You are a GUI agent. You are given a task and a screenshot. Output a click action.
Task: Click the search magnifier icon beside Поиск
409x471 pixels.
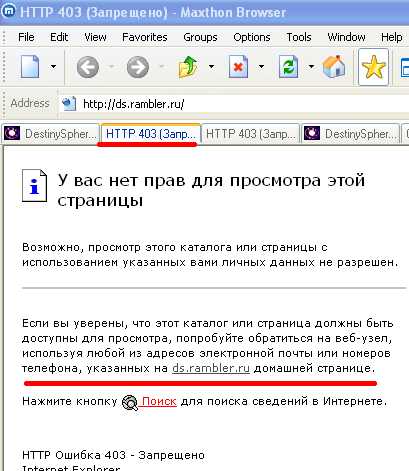[x=130, y=402]
